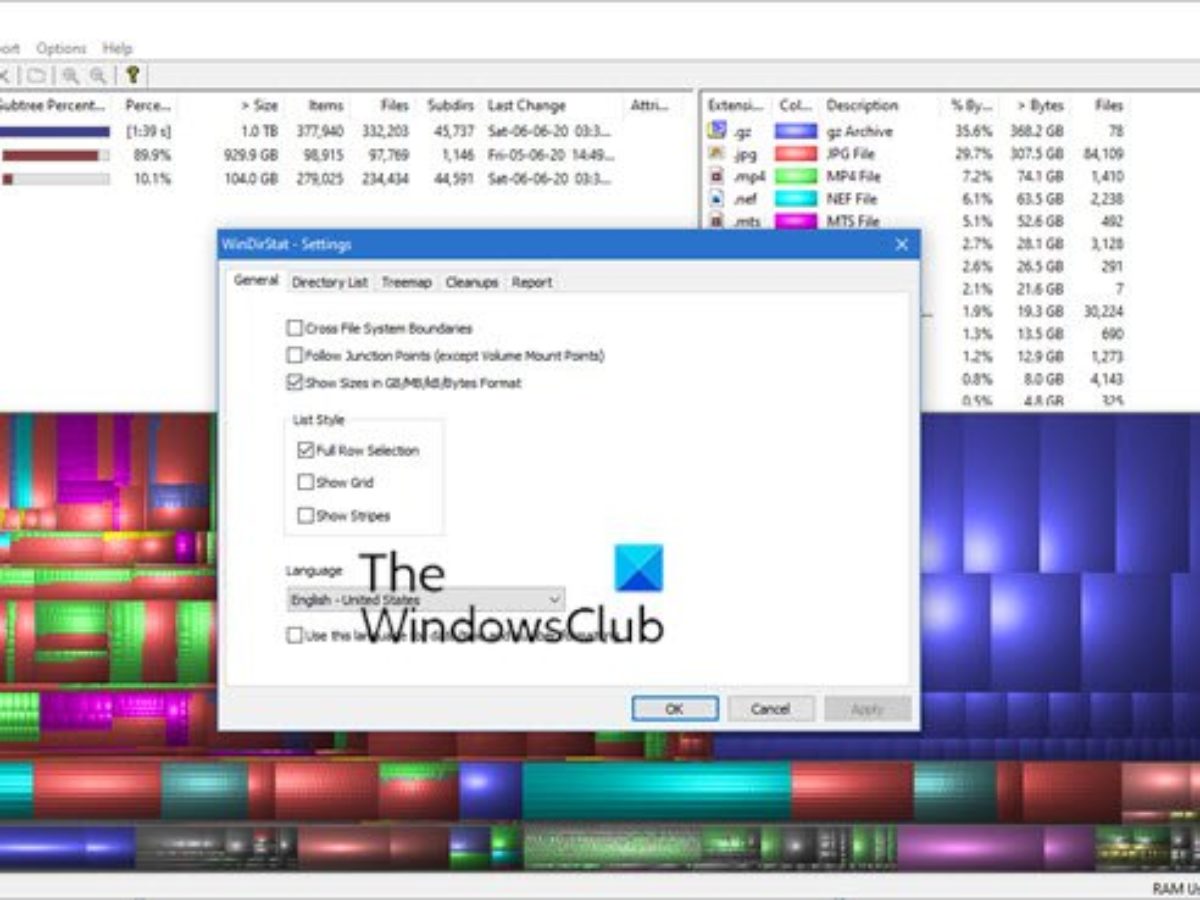1200x900 pixels.
Task: Click the 30,224 files count
Action: tap(1103, 312)
